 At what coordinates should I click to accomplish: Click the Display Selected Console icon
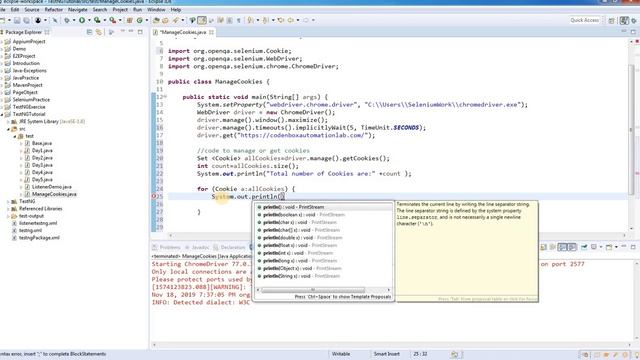coord(594,247)
